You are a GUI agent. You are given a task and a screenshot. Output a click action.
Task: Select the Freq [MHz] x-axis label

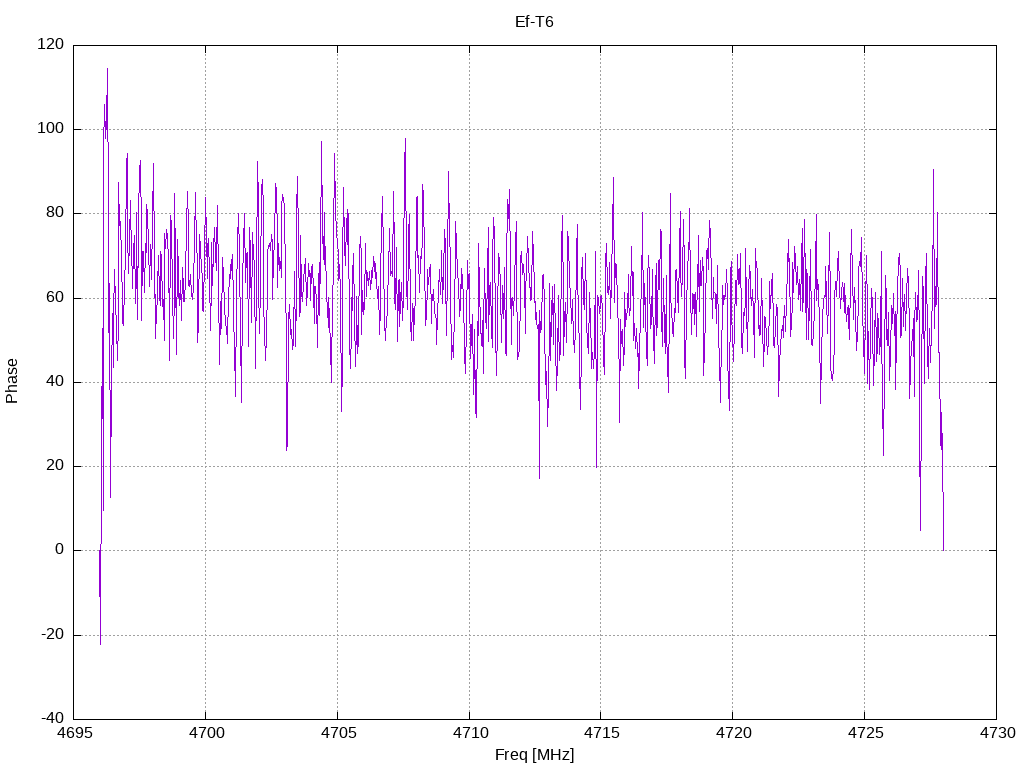[534, 755]
